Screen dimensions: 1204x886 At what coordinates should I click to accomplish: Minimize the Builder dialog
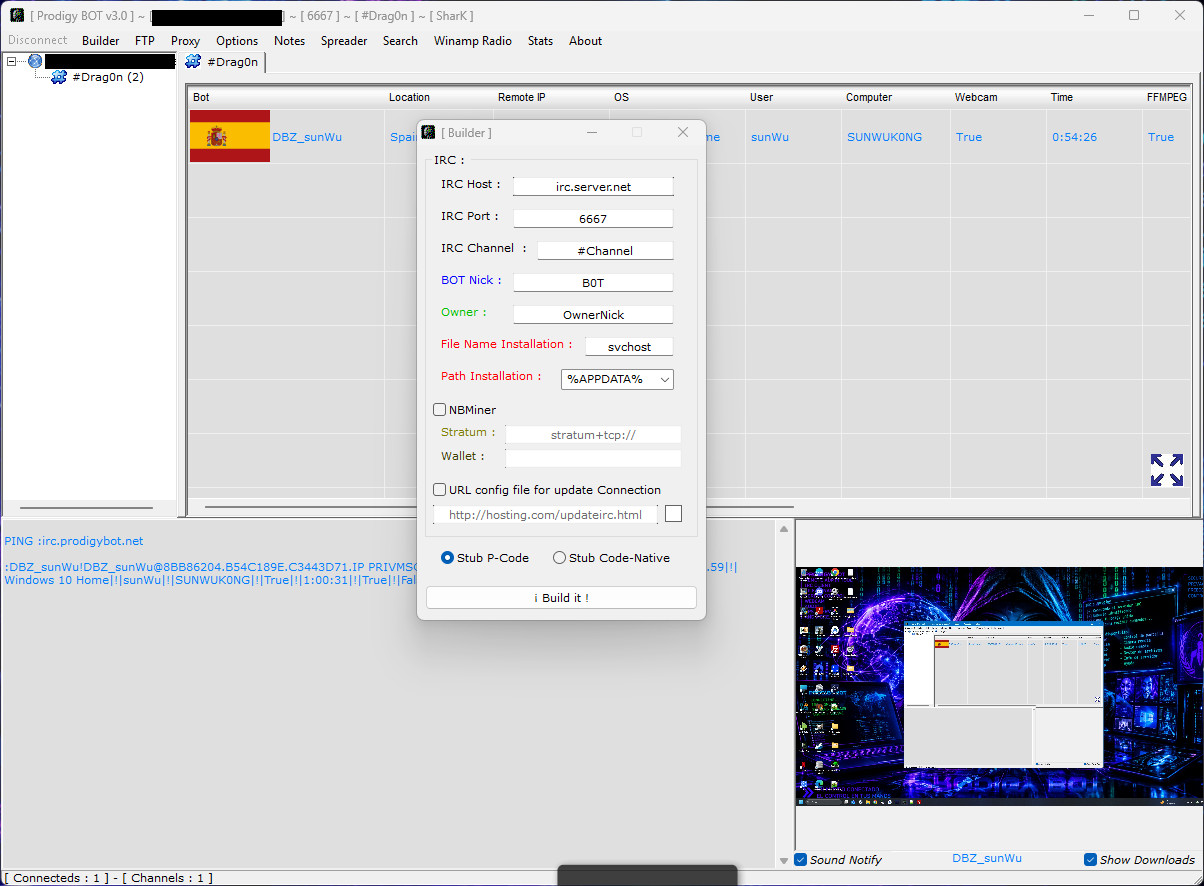coord(592,132)
